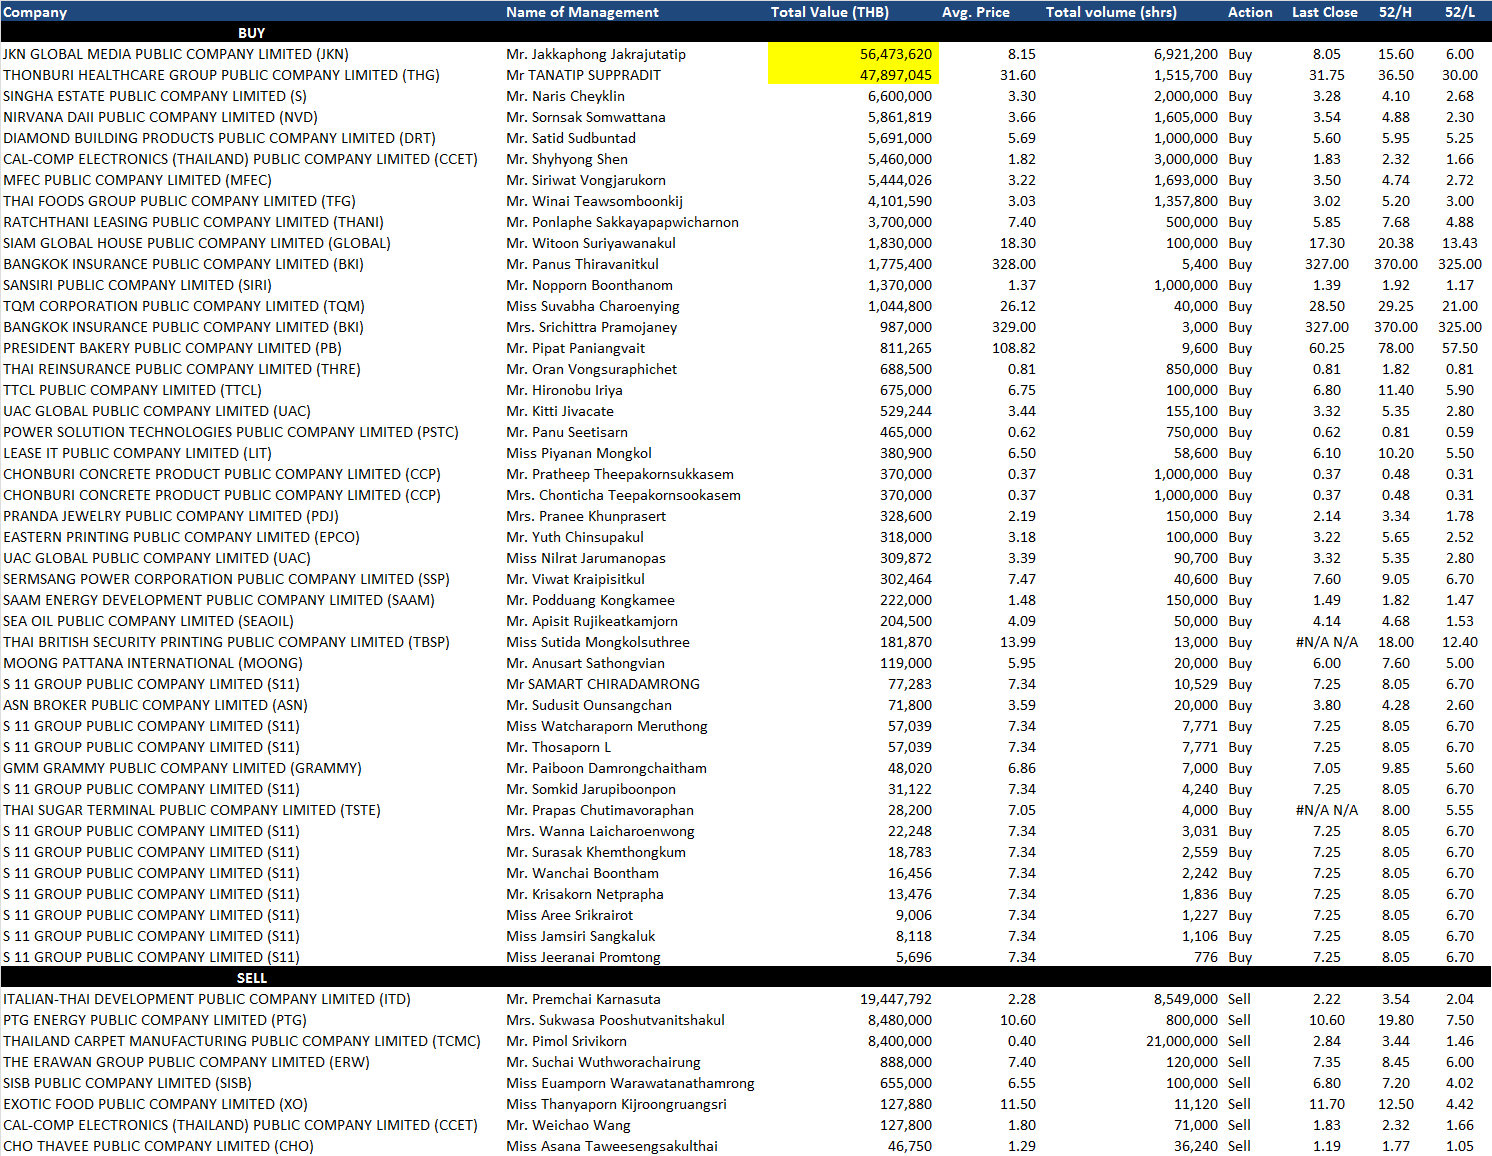Select SANSIRI PUBLIC COMPANY LIMITED cell

137,285
